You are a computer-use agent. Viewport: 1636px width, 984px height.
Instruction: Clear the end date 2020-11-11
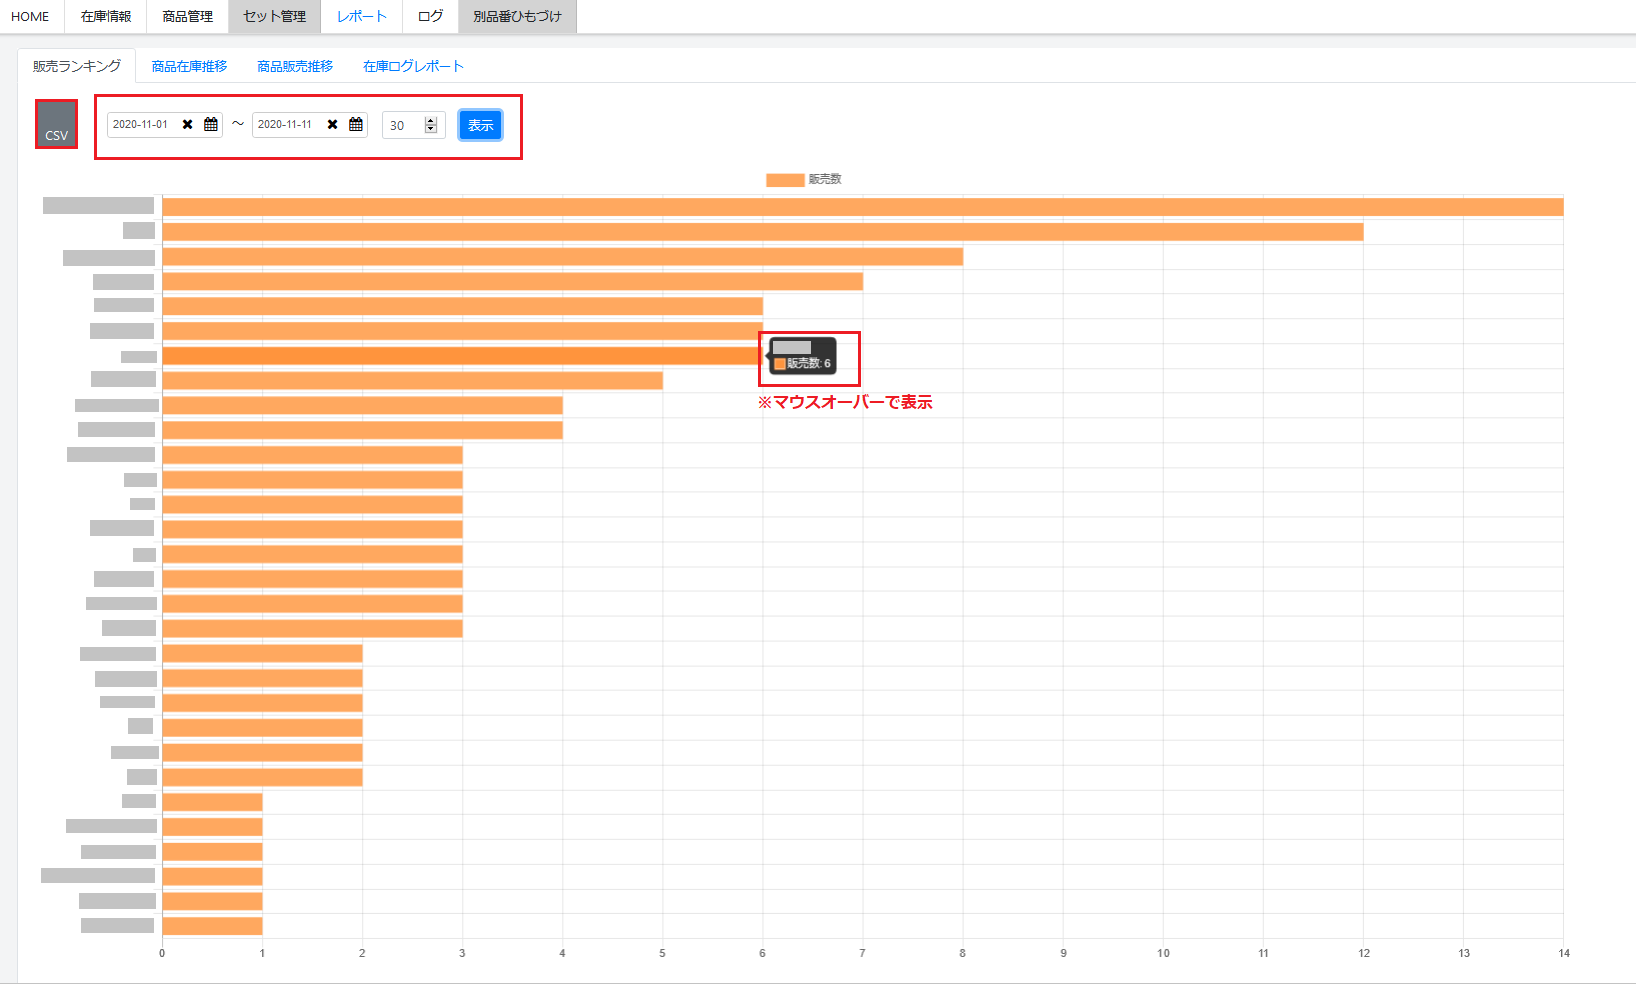coord(332,125)
